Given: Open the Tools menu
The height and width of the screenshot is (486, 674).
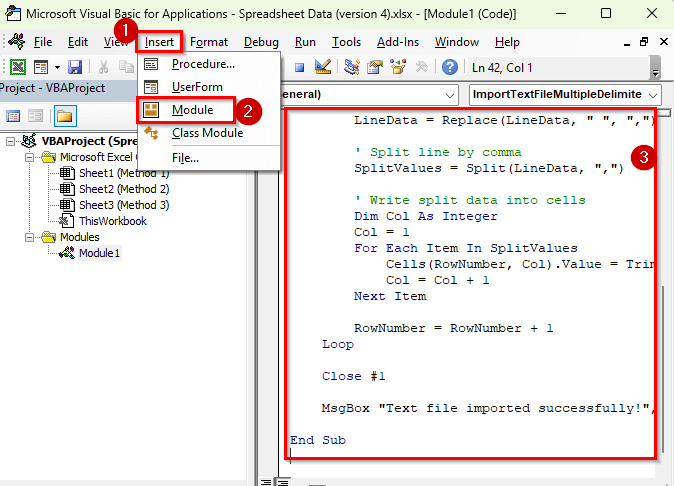Looking at the screenshot, I should (x=346, y=42).
